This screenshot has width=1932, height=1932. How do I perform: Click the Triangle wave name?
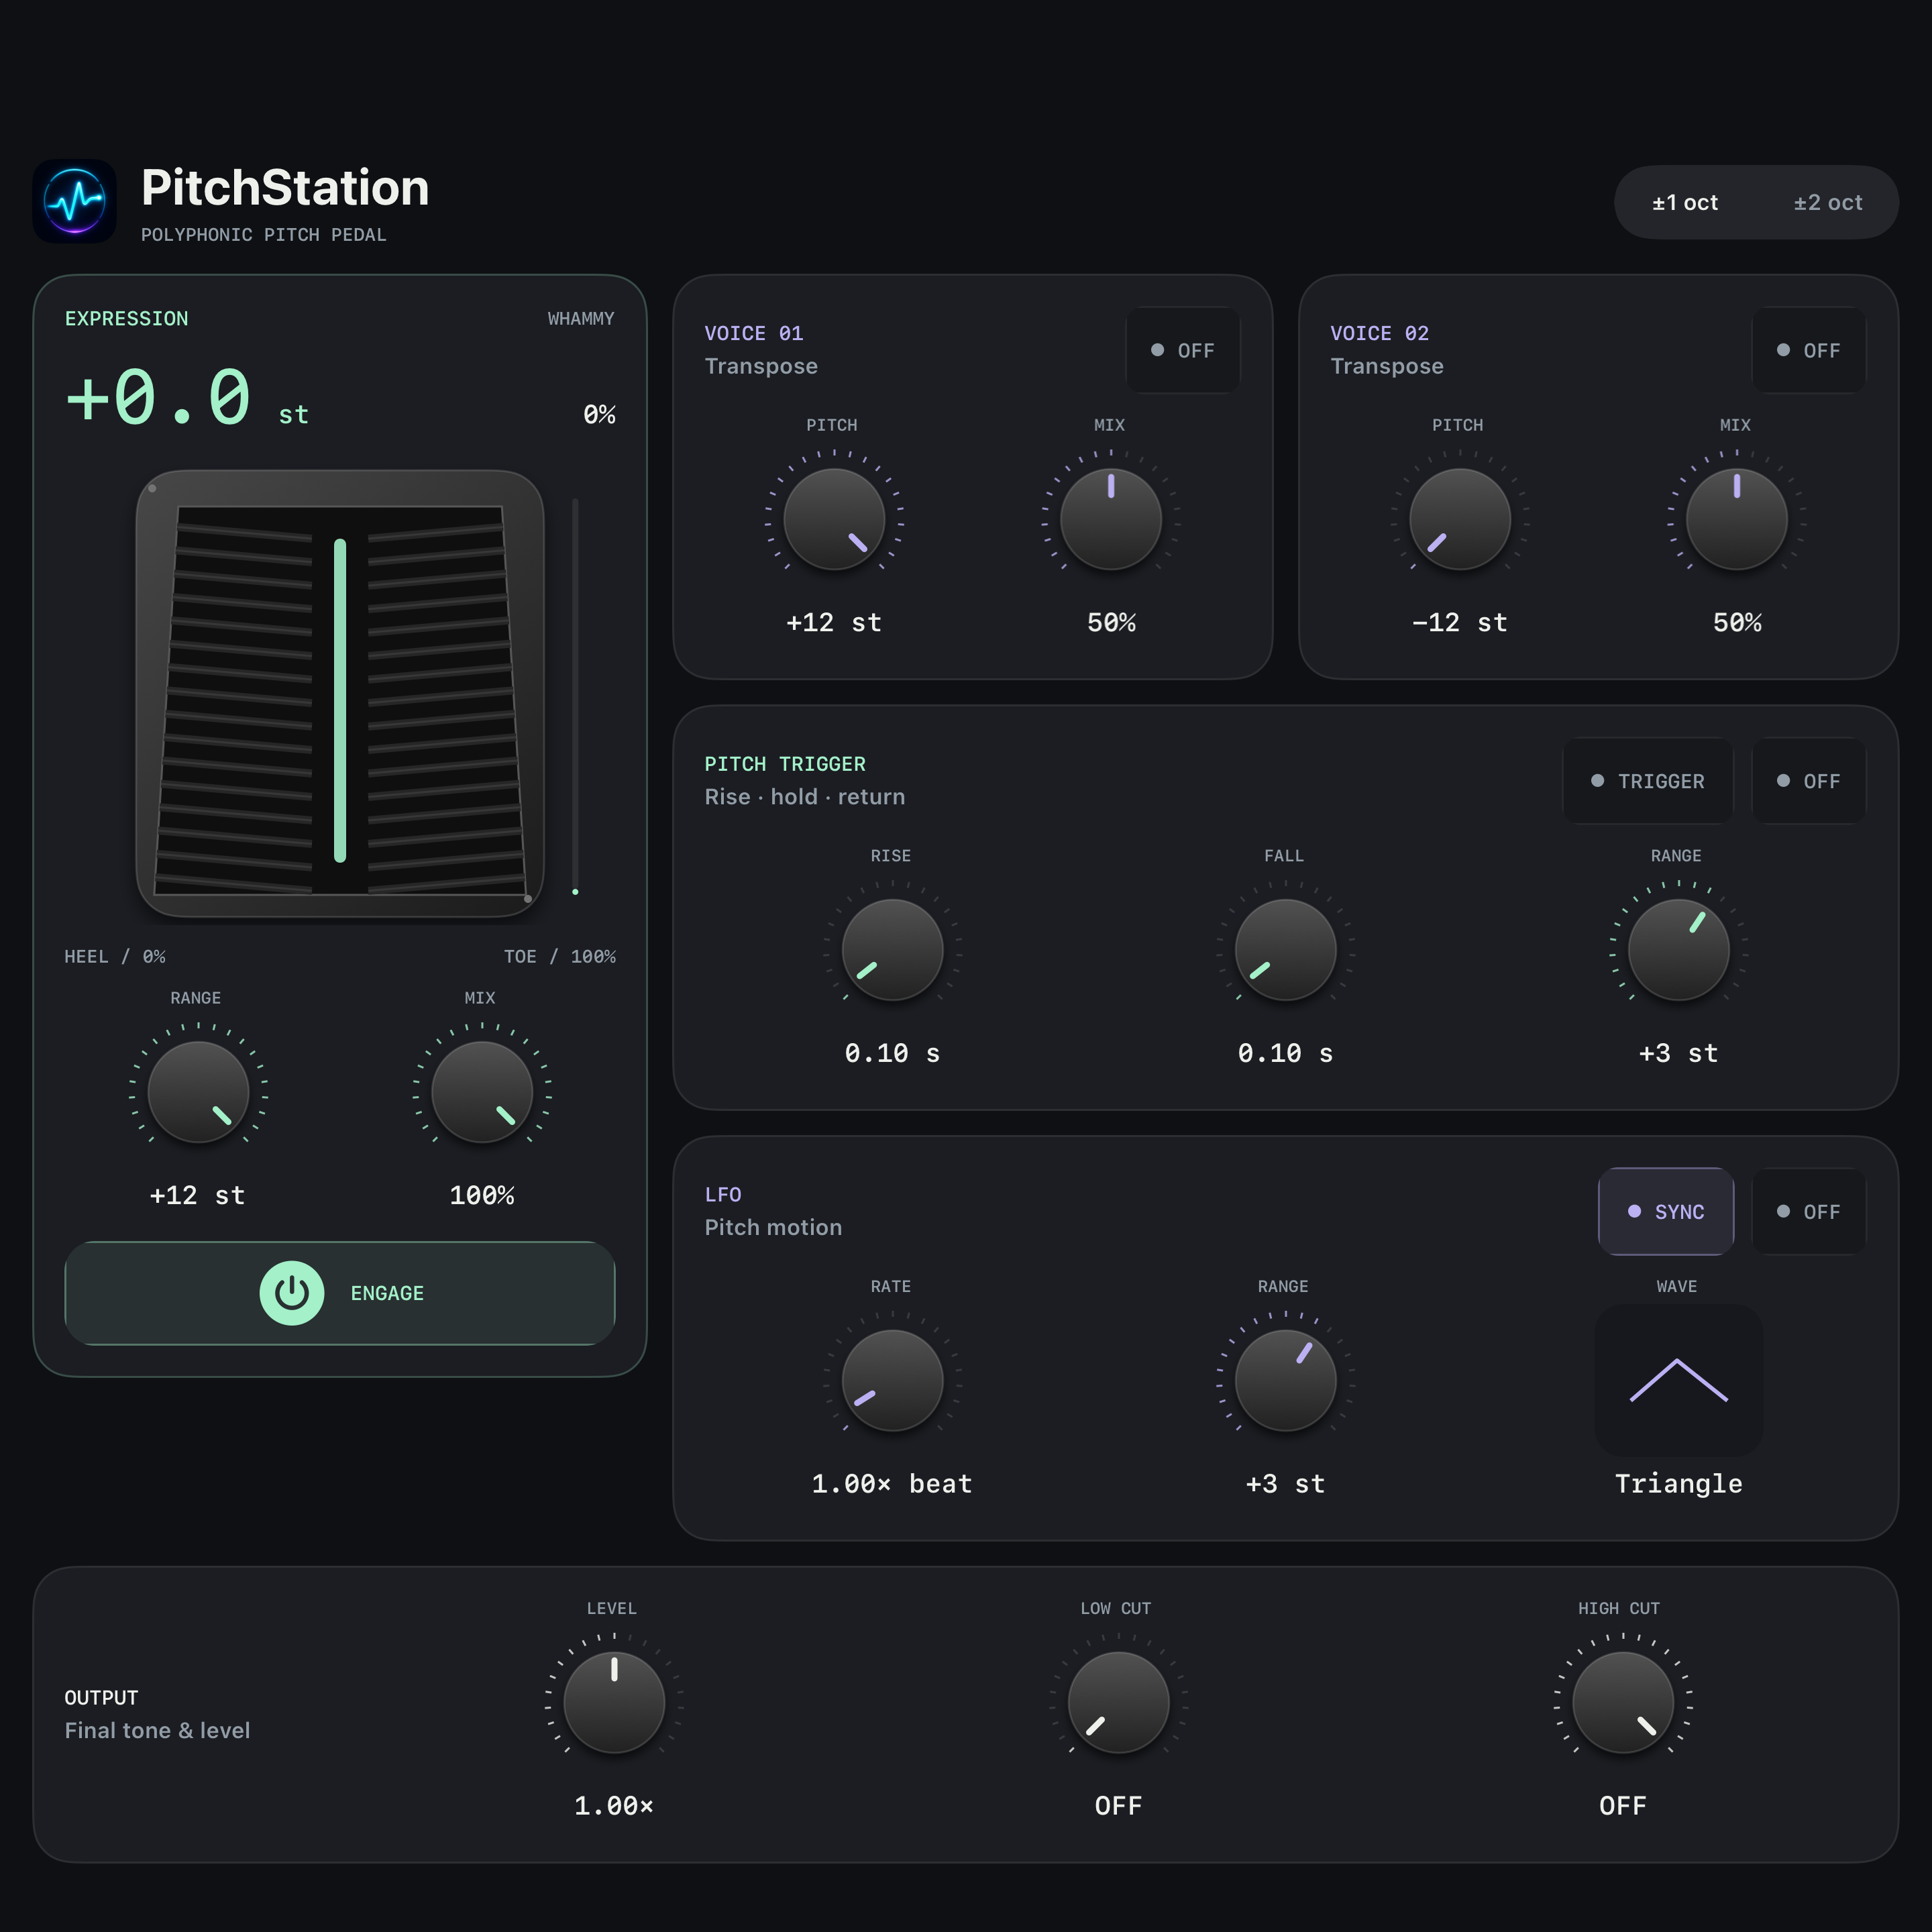point(1679,1484)
